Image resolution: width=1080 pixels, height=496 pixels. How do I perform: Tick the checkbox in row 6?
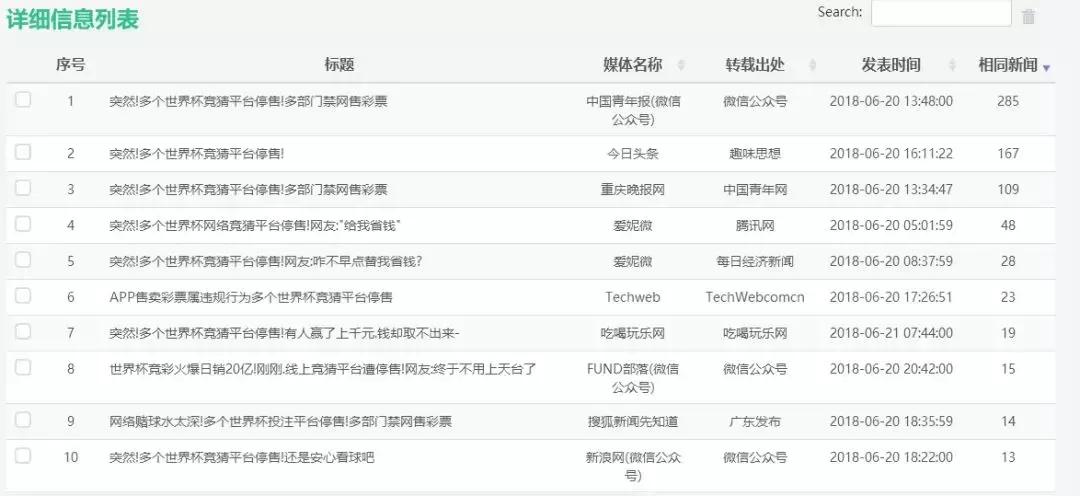pyautogui.click(x=23, y=296)
